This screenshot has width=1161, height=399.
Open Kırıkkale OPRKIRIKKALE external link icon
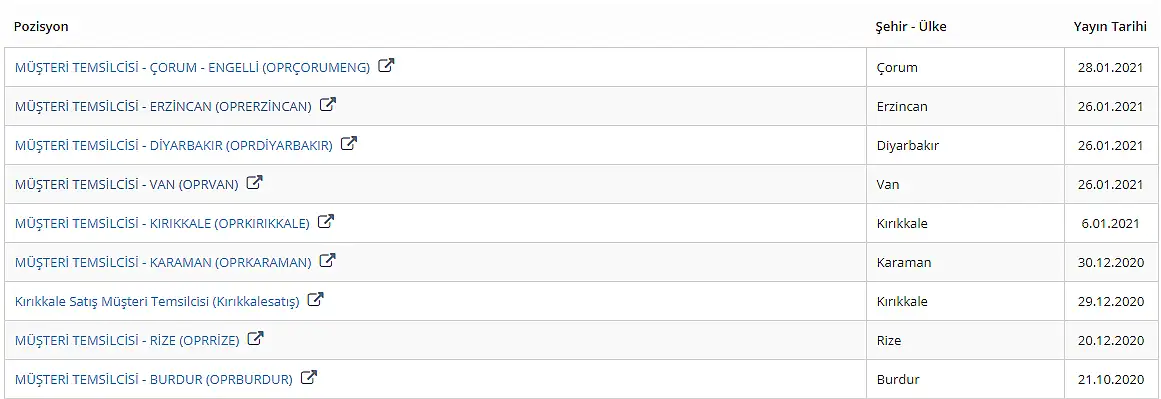coord(326,221)
